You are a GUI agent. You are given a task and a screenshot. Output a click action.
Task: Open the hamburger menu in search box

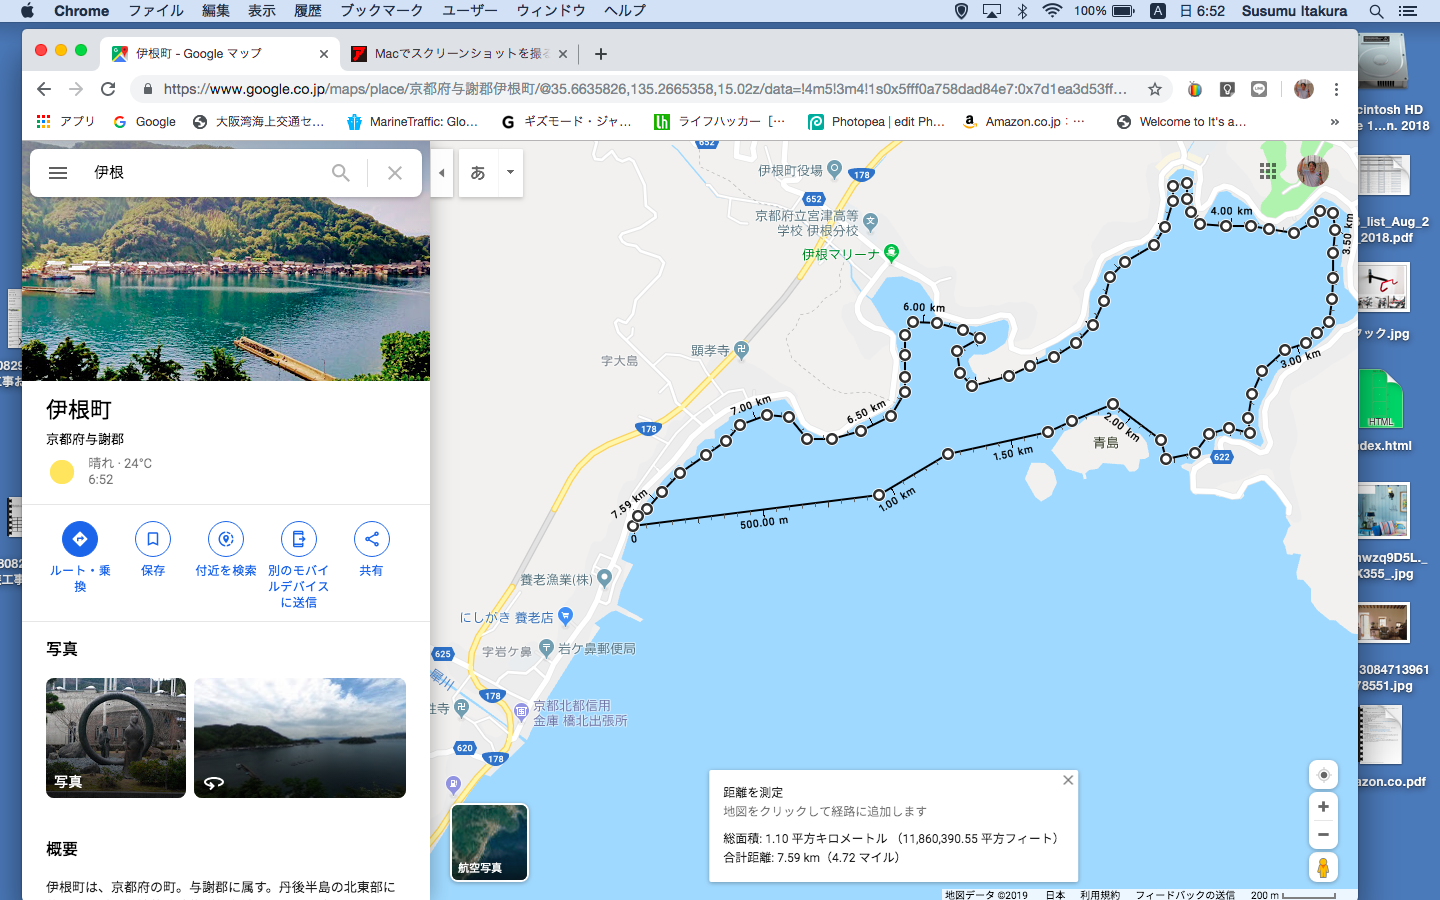point(58,173)
